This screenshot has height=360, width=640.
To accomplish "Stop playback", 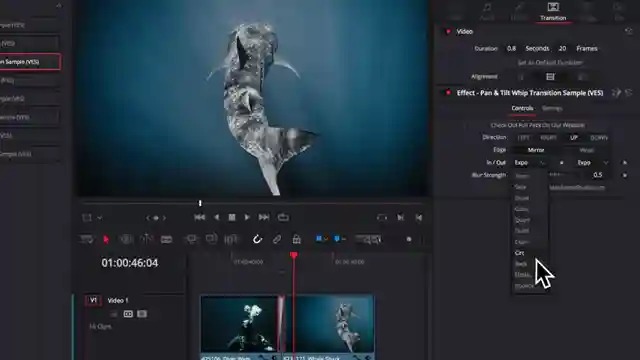I will tap(232, 218).
